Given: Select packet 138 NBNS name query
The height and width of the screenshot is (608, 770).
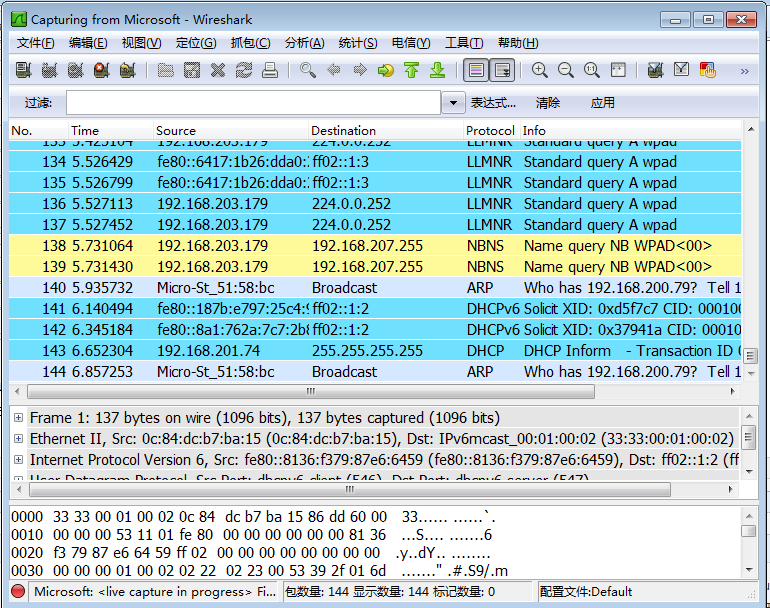Looking at the screenshot, I should tap(375, 246).
